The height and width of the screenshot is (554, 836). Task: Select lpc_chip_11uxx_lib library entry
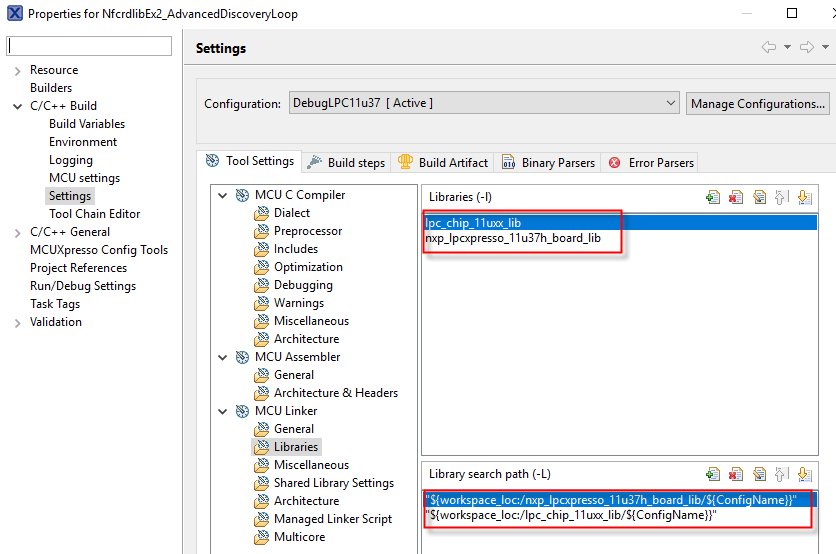point(620,223)
